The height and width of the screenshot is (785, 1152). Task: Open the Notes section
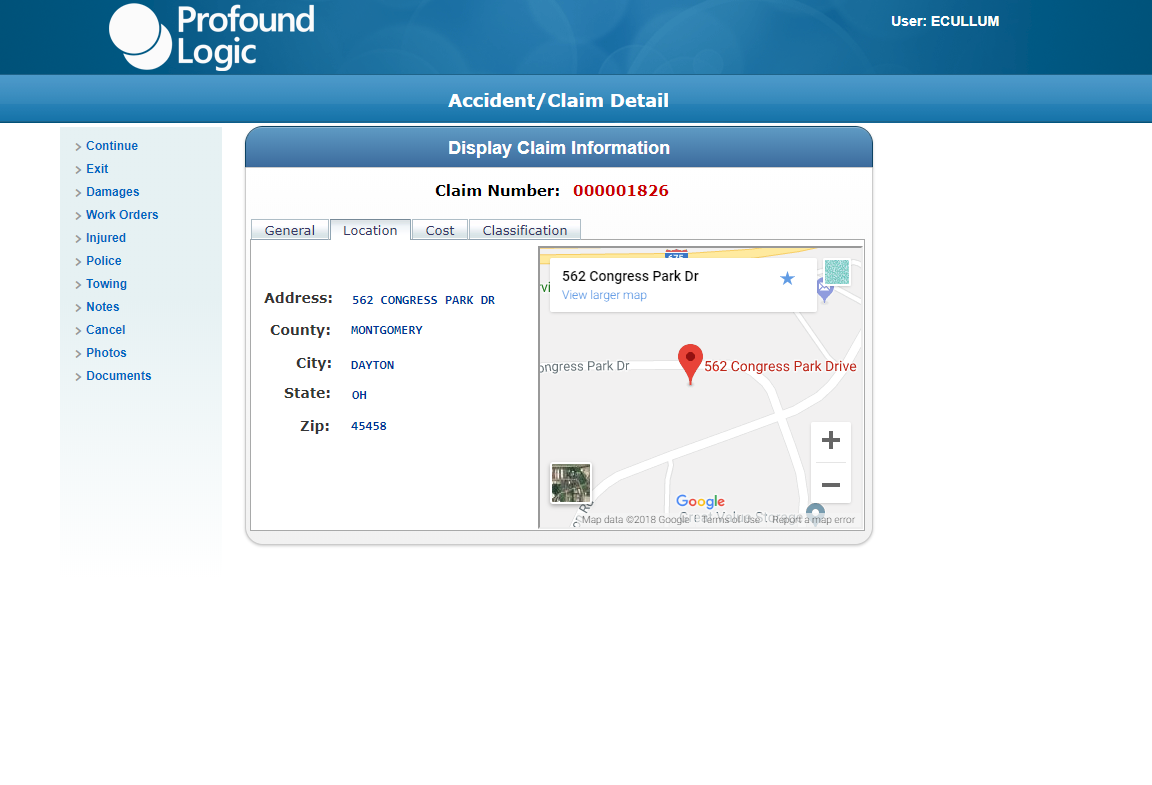click(x=103, y=307)
